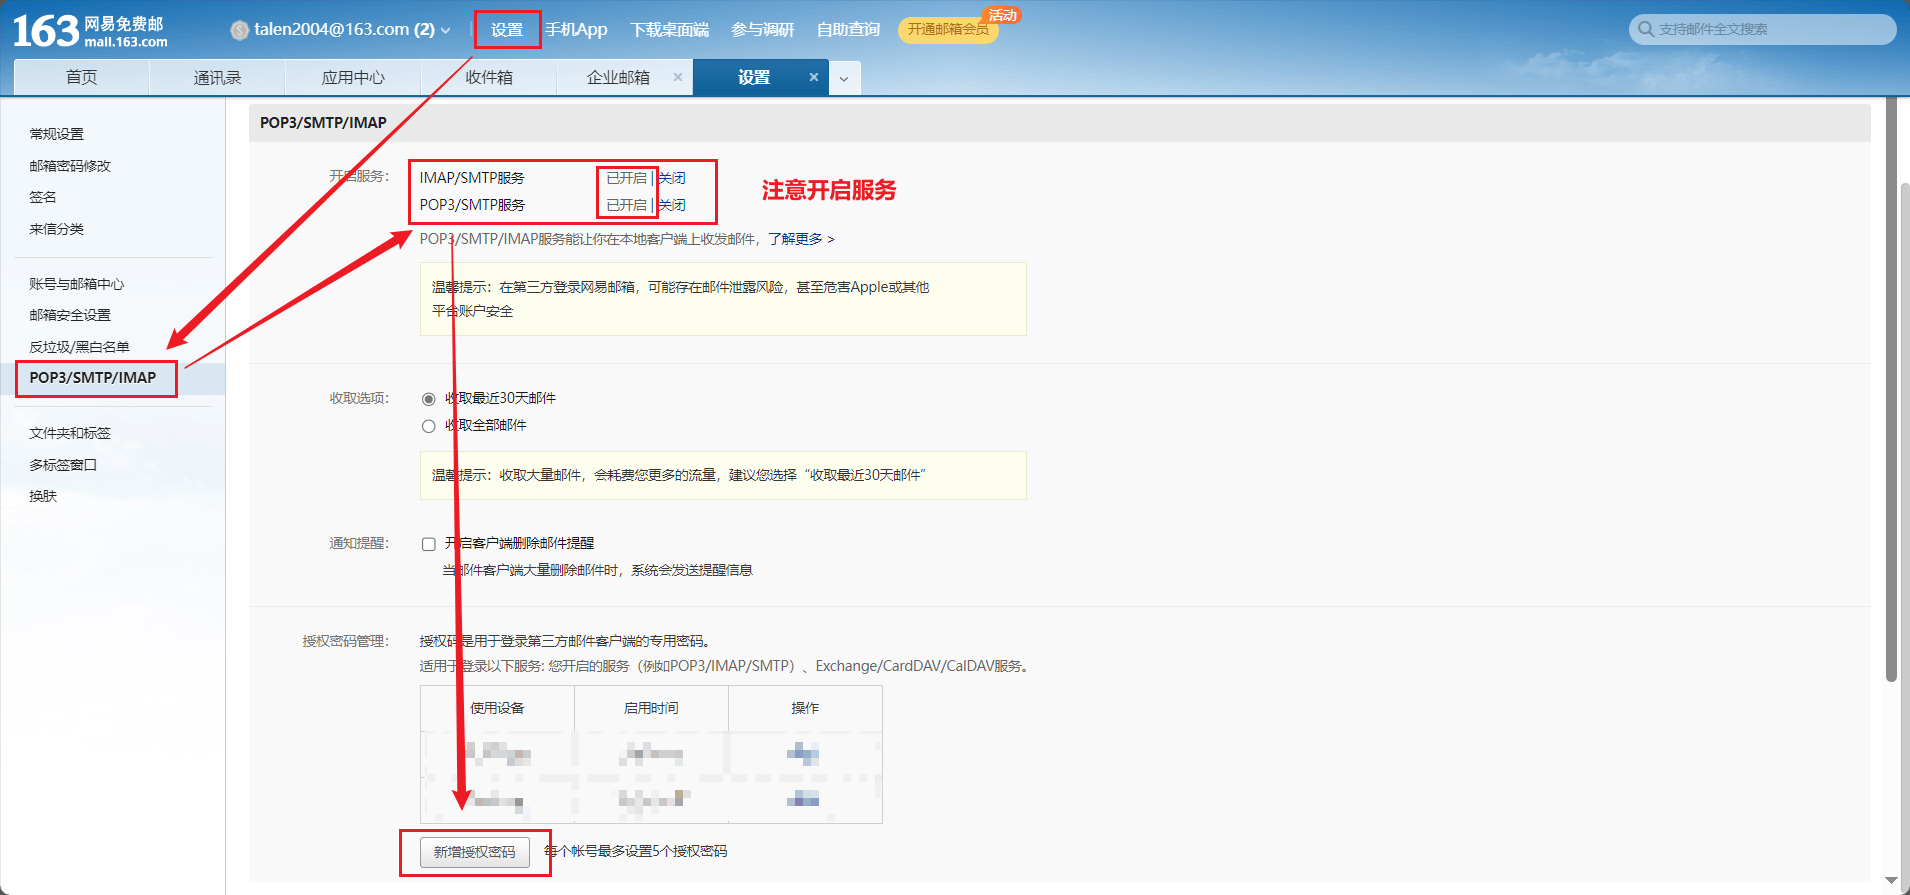Open the 开通邮箱会员 badge

947,29
